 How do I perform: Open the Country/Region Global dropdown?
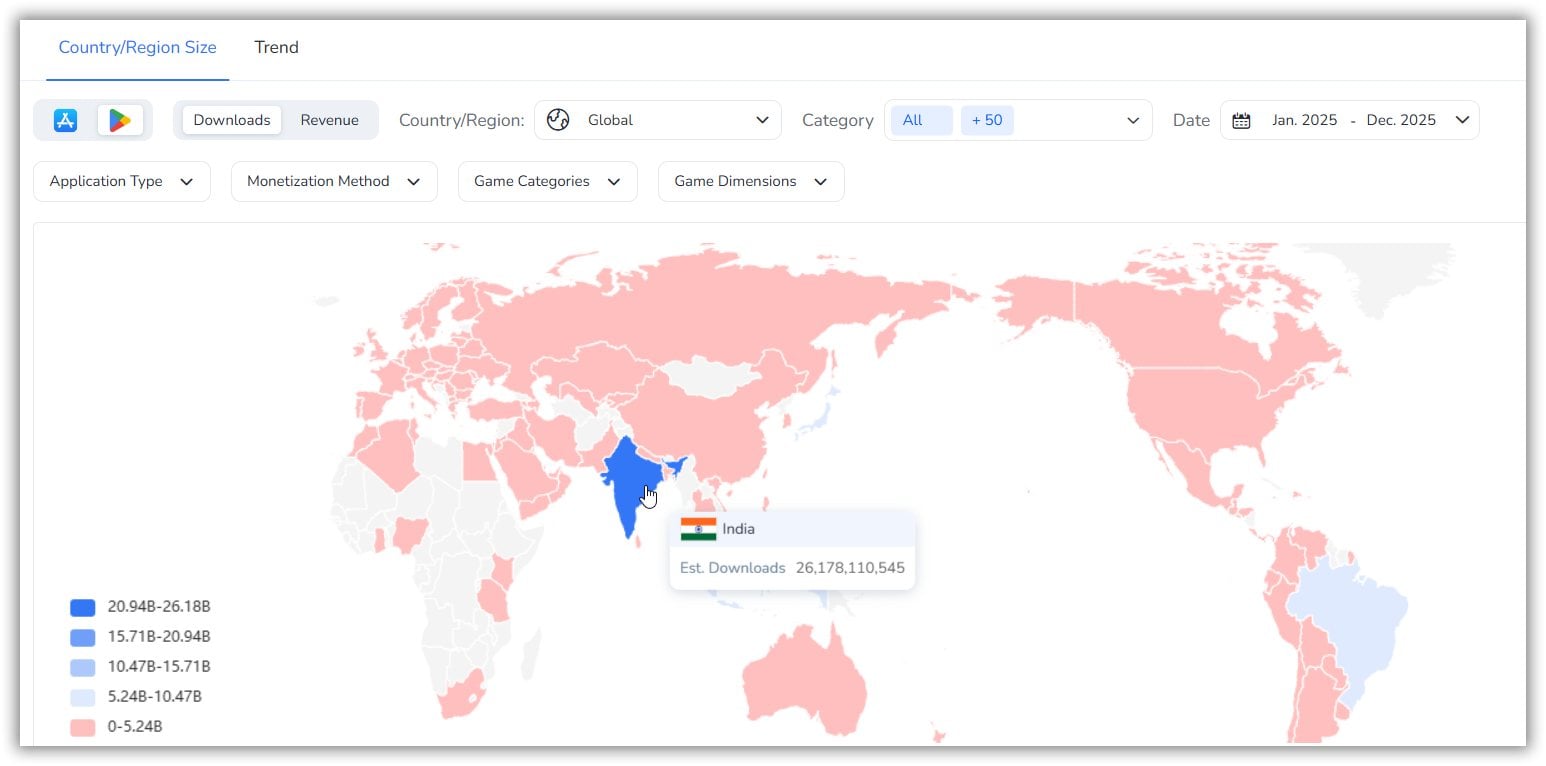point(657,120)
